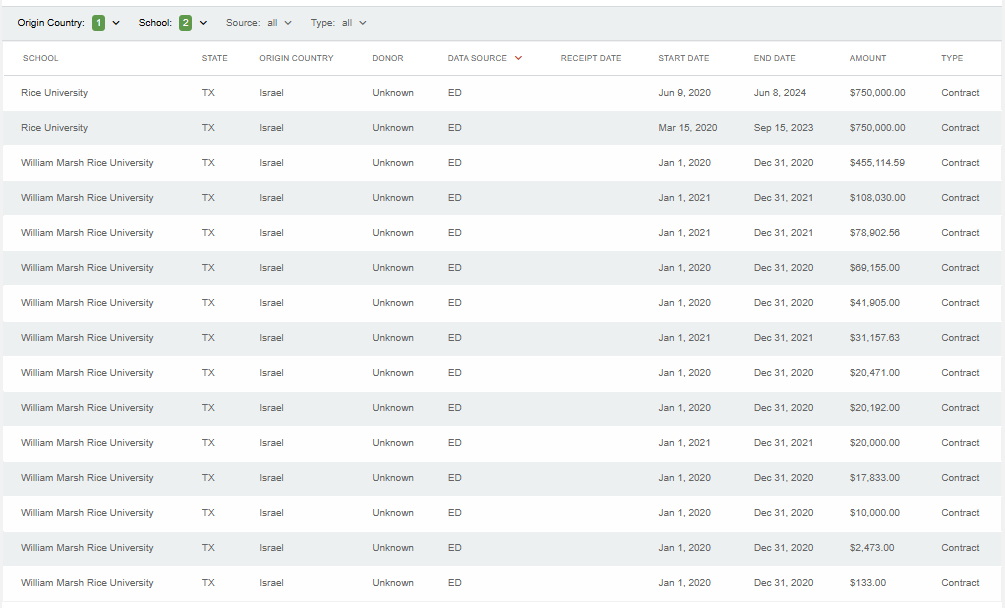The width and height of the screenshot is (1005, 608).
Task: Open the Origin Country filter dropdown
Action: click(x=69, y=23)
